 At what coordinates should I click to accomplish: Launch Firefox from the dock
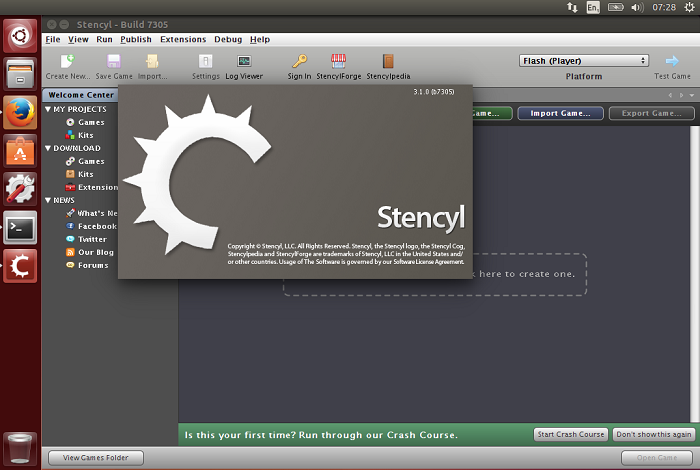coord(20,112)
